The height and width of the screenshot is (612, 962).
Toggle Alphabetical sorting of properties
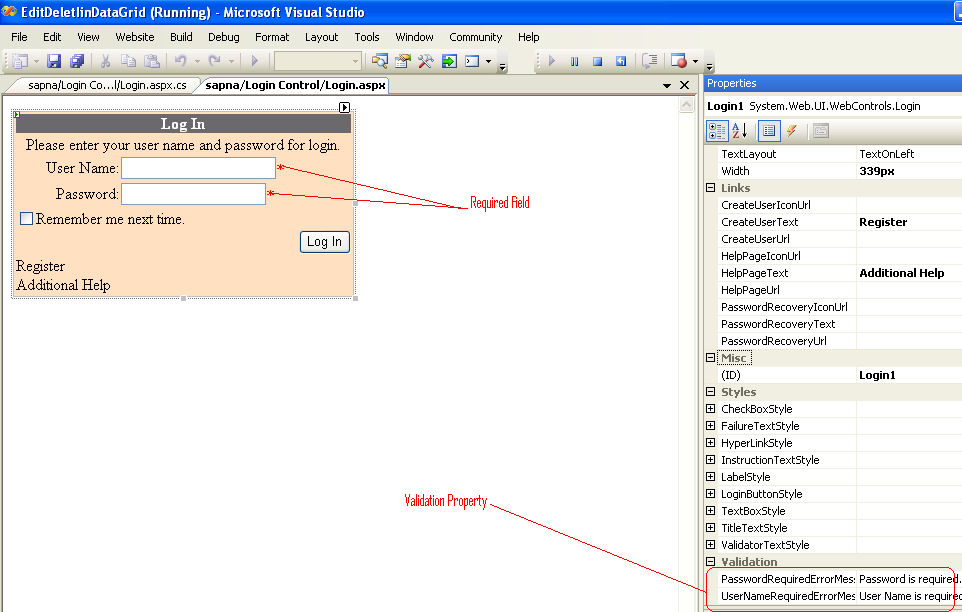pos(738,131)
